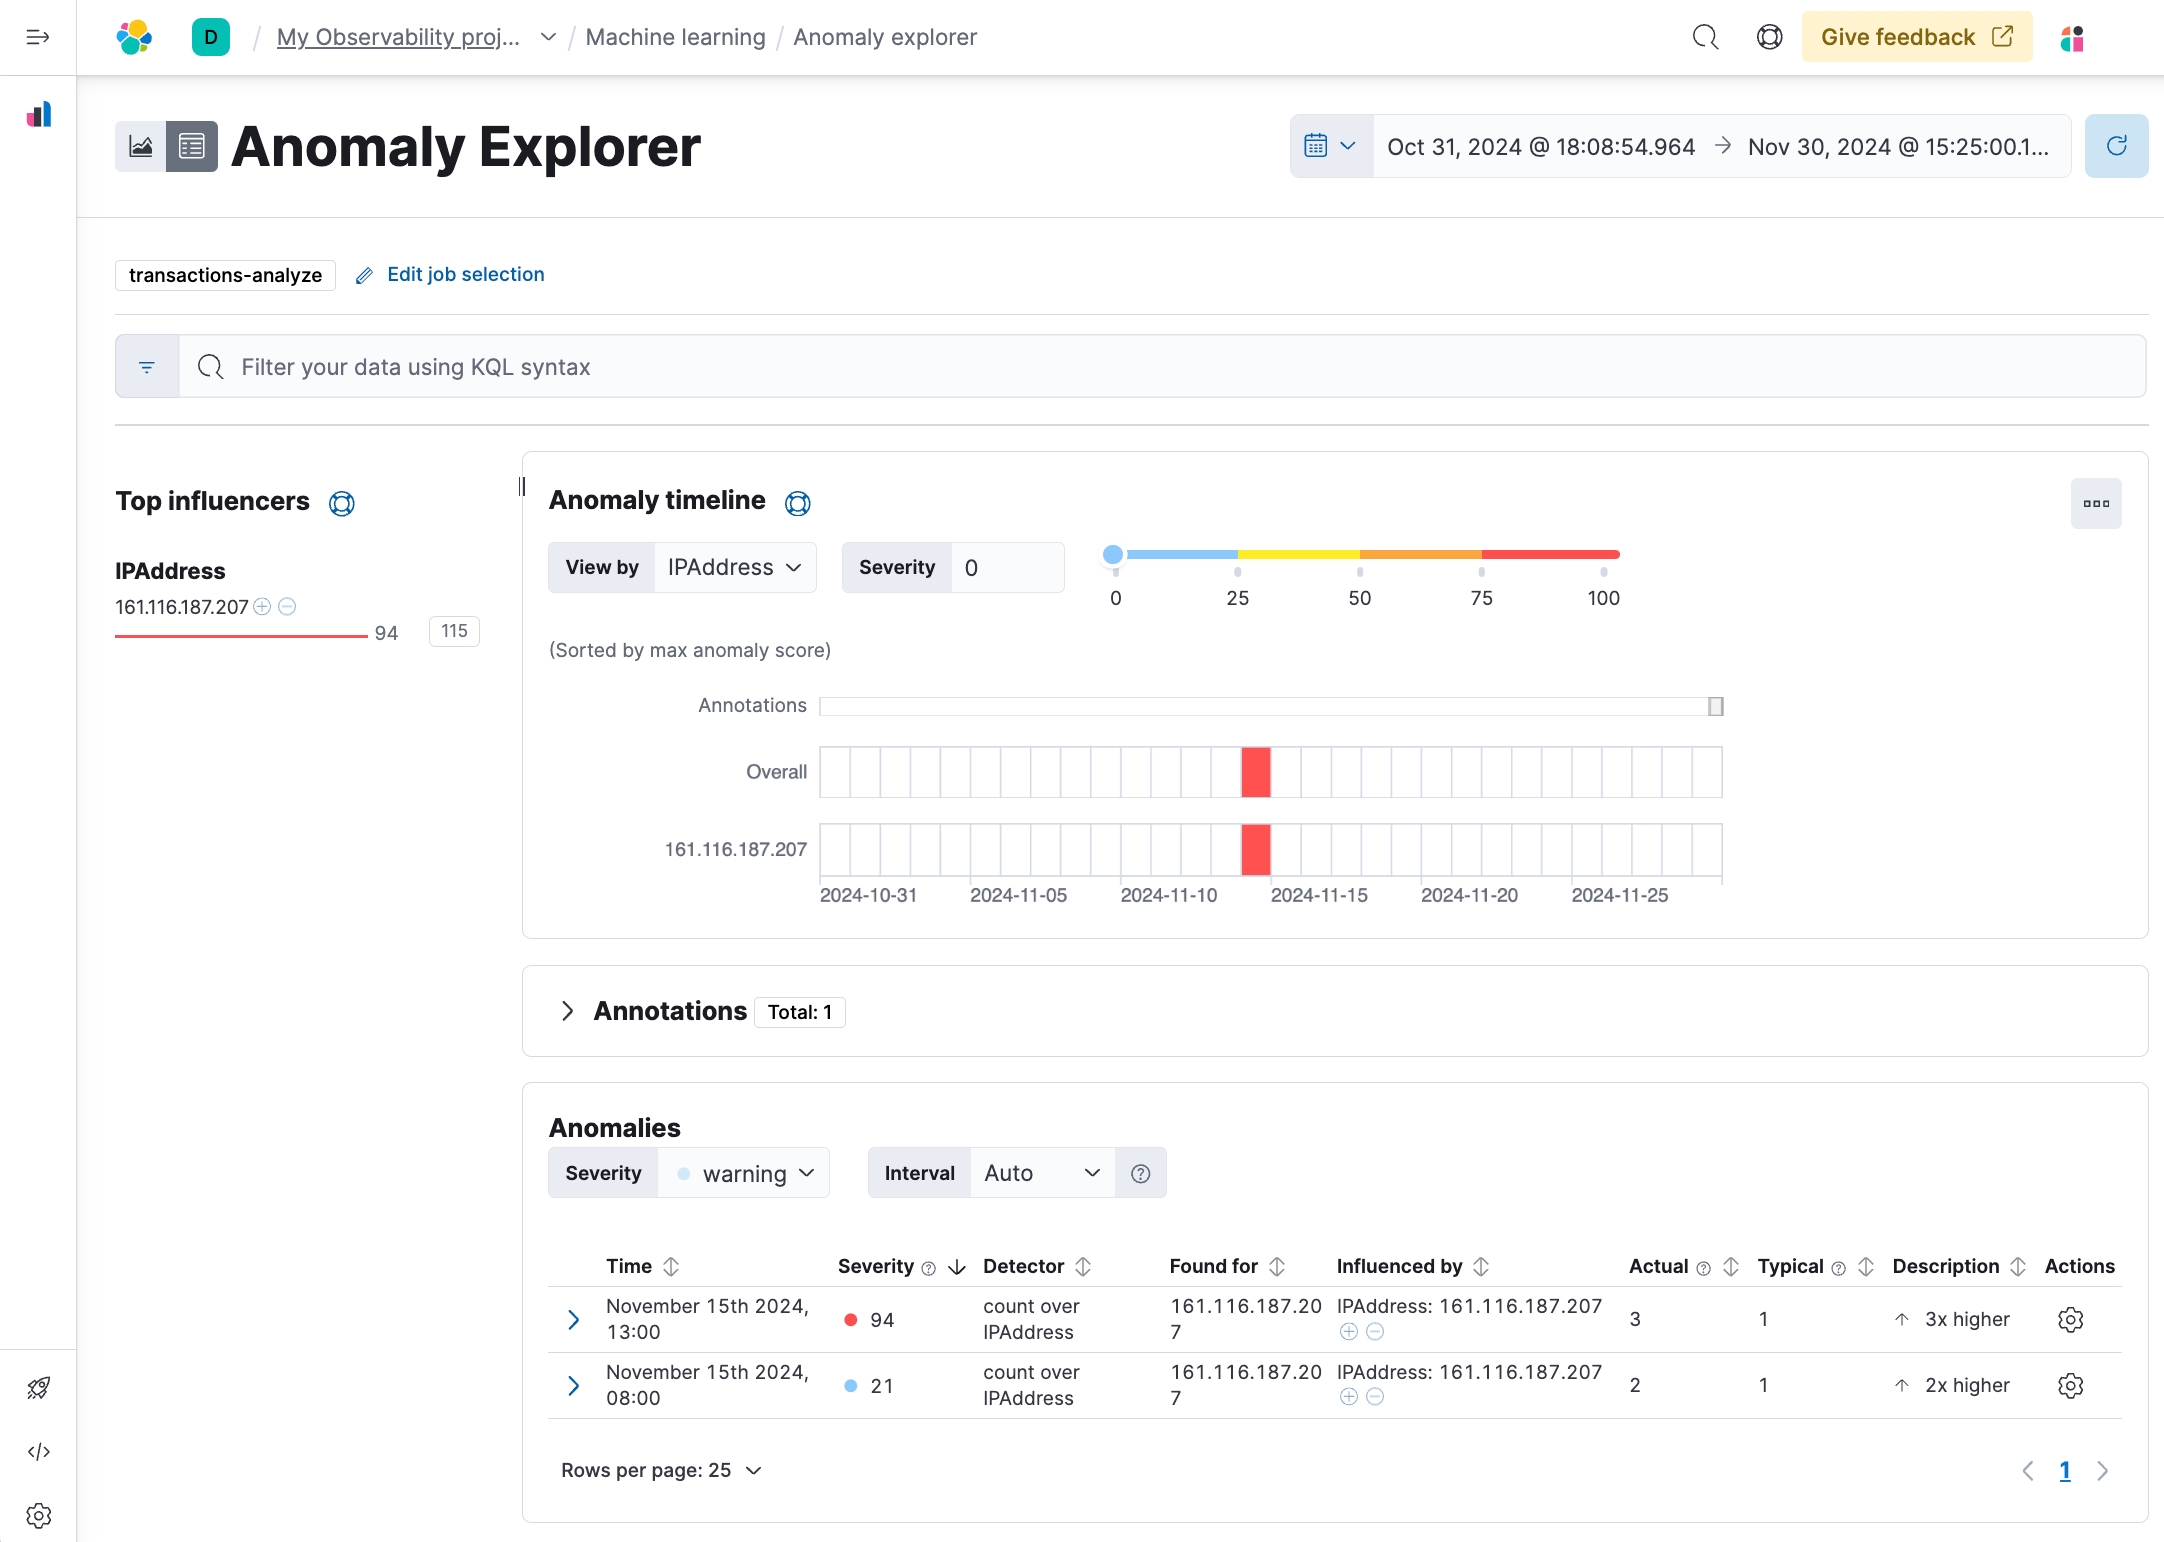Image resolution: width=2164 pixels, height=1542 pixels.
Task: Open the D space avatar
Action: (211, 37)
